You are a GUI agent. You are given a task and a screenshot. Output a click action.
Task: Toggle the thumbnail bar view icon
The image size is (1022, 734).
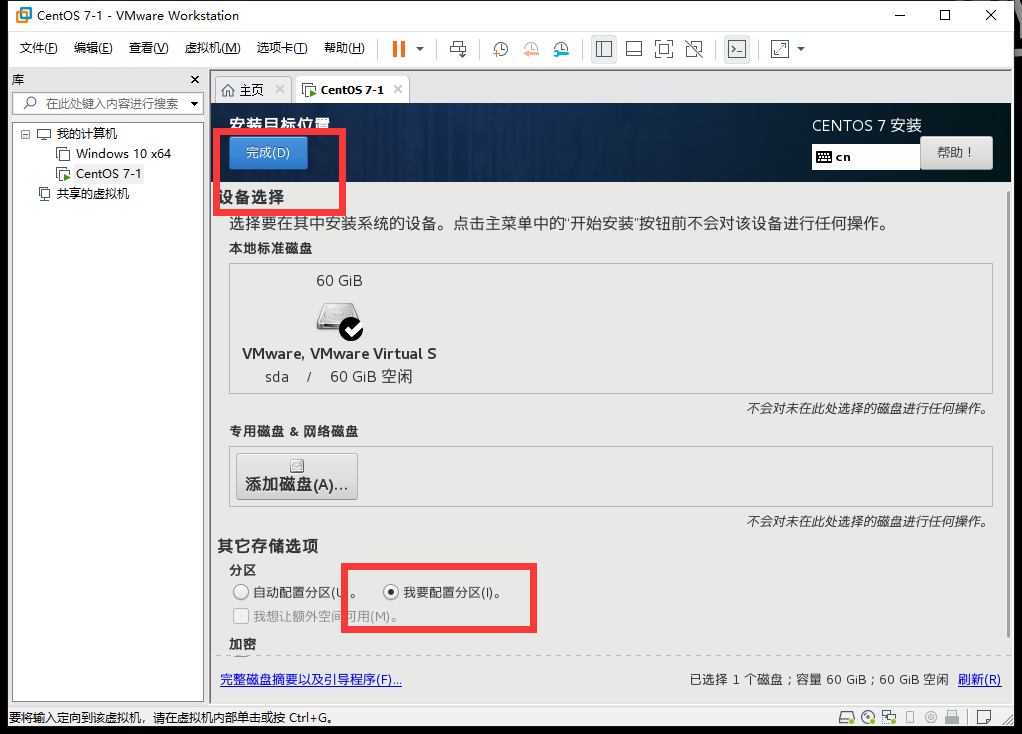coord(634,49)
